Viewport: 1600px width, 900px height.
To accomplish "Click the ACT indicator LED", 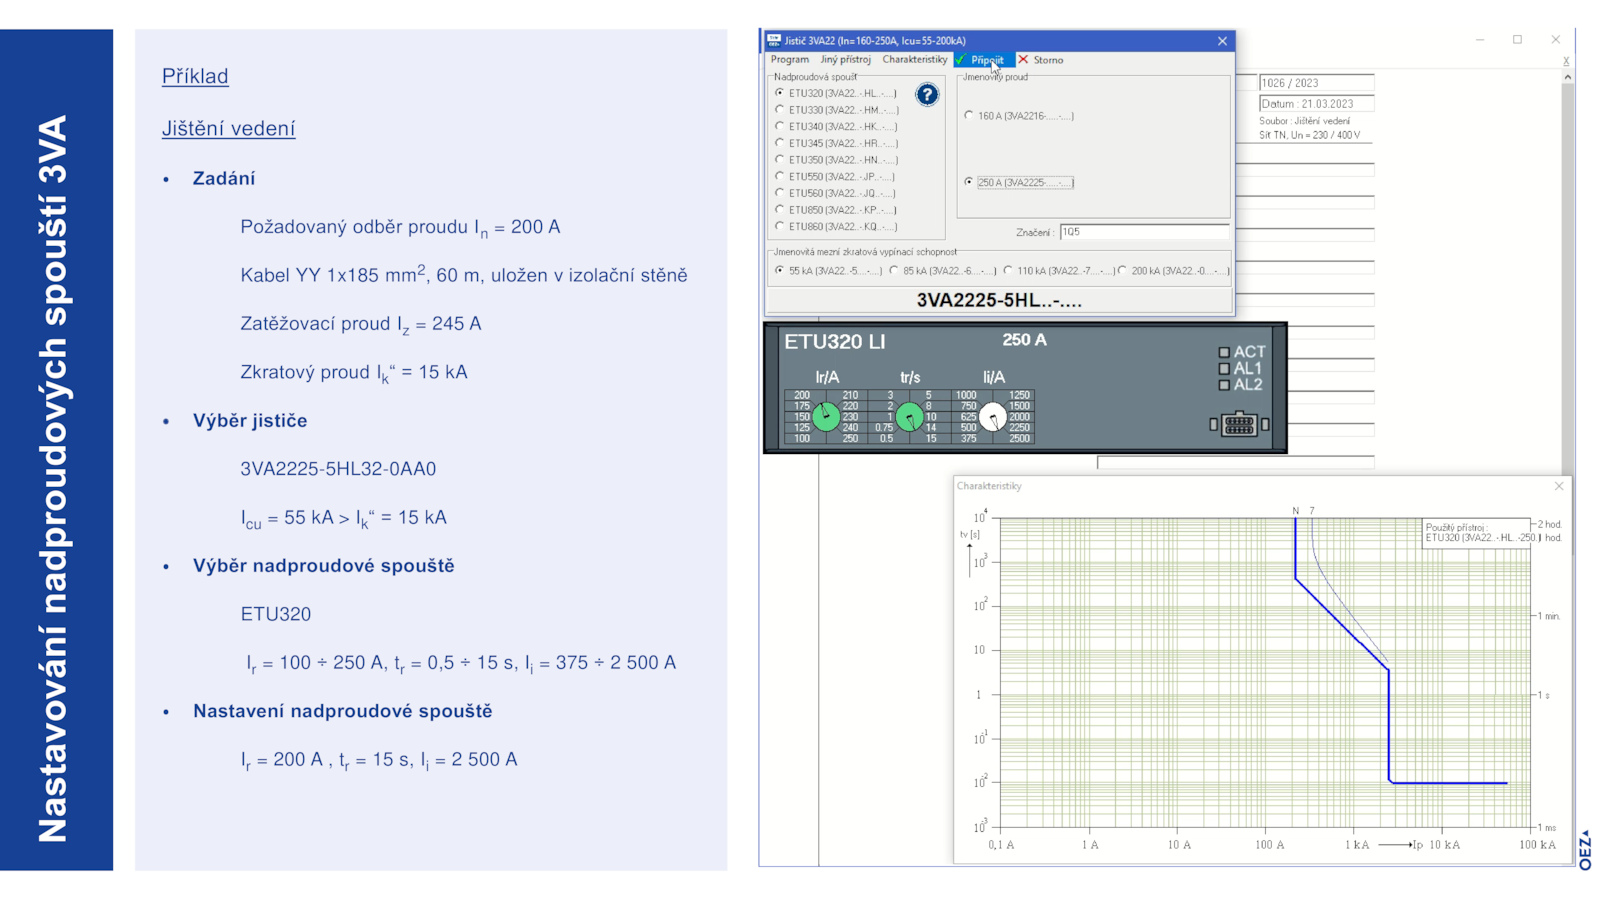I will (1224, 352).
